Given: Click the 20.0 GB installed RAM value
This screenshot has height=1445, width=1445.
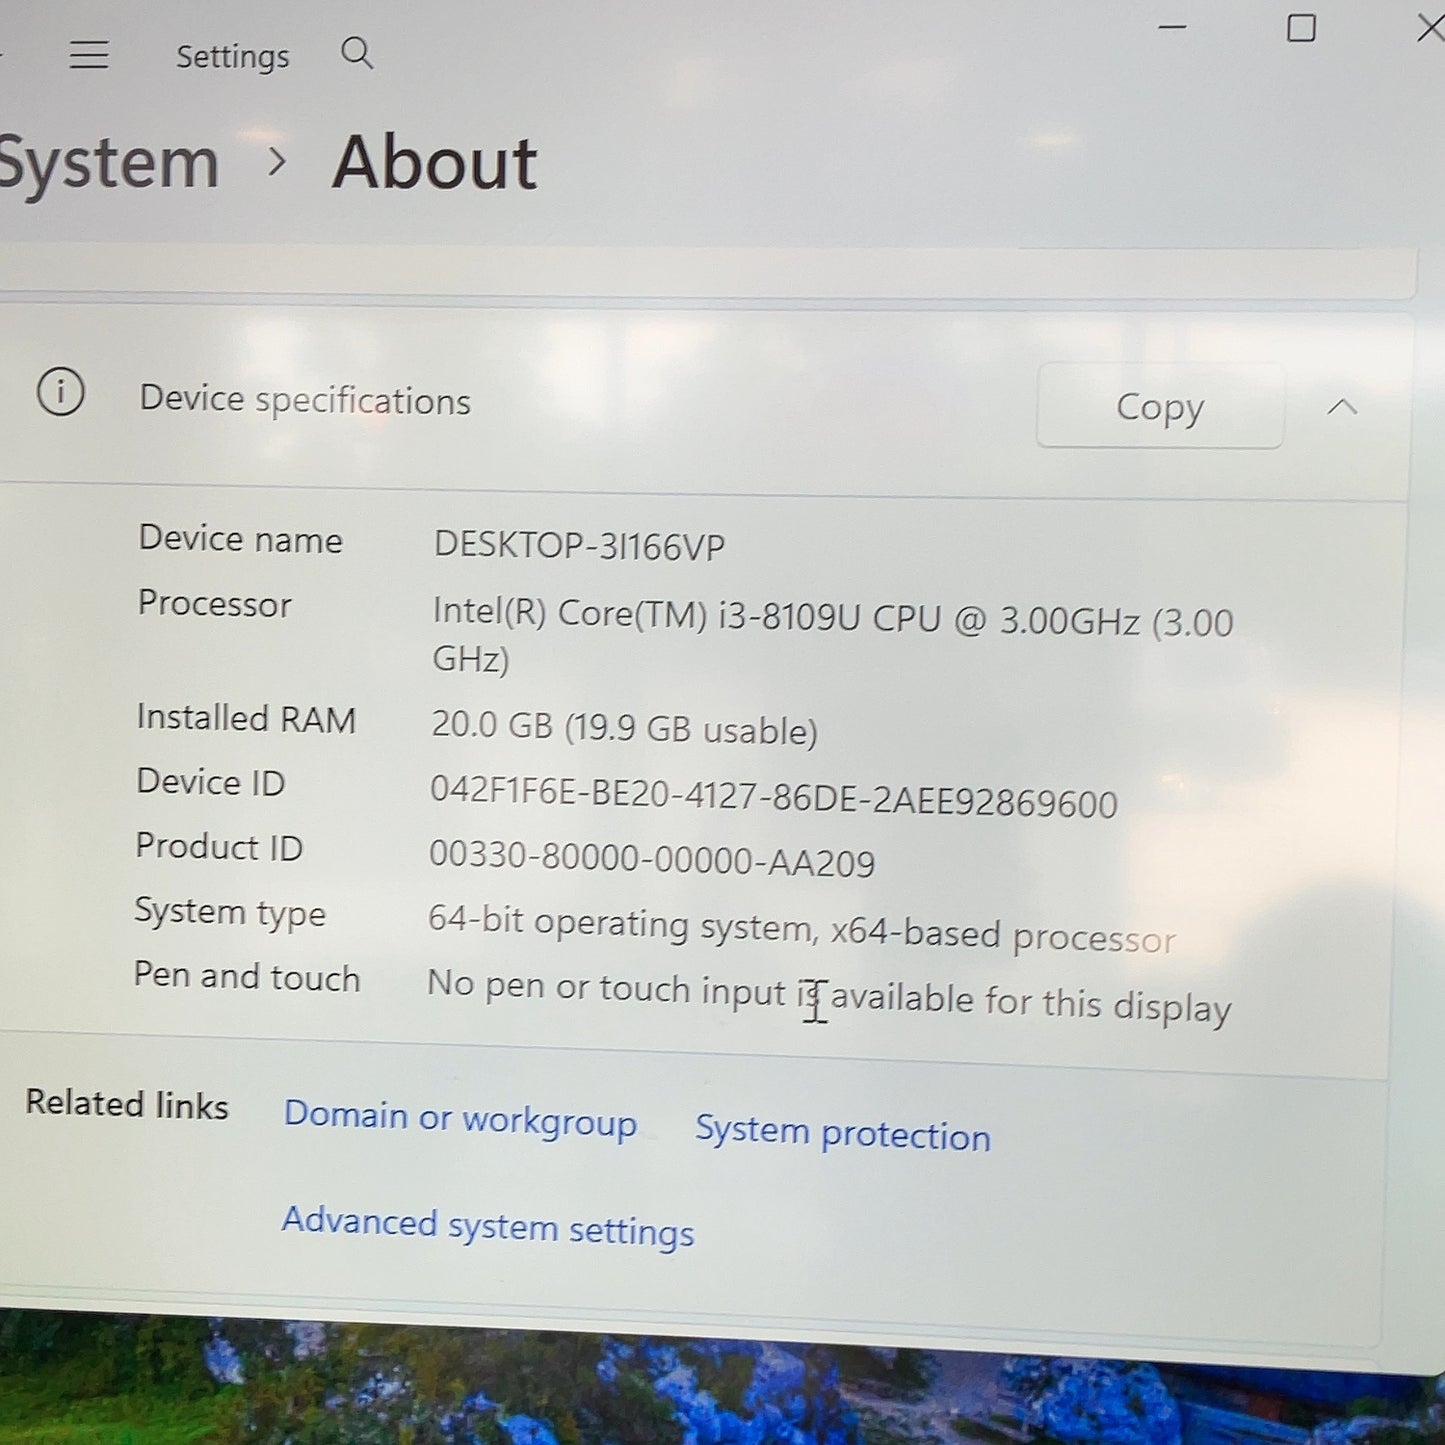Looking at the screenshot, I should click(x=624, y=727).
